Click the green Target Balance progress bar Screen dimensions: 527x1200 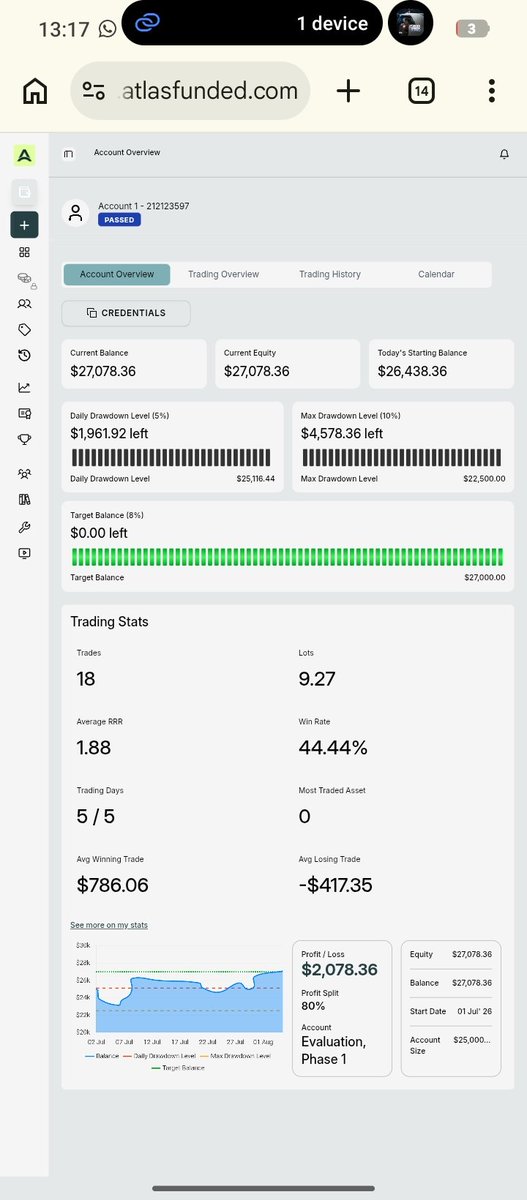(x=288, y=557)
